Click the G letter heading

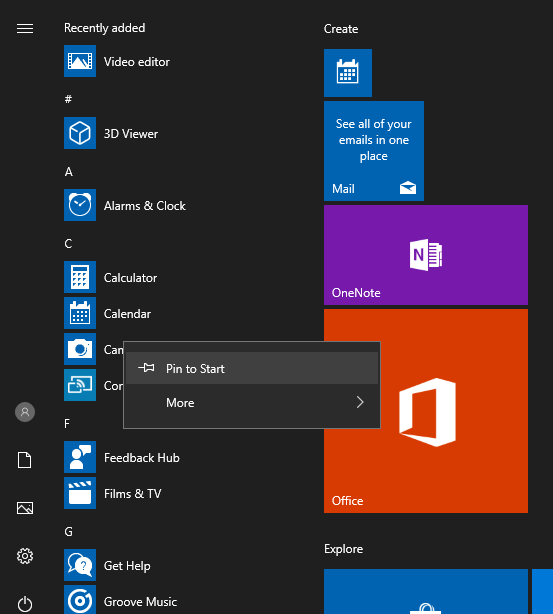[x=69, y=532]
